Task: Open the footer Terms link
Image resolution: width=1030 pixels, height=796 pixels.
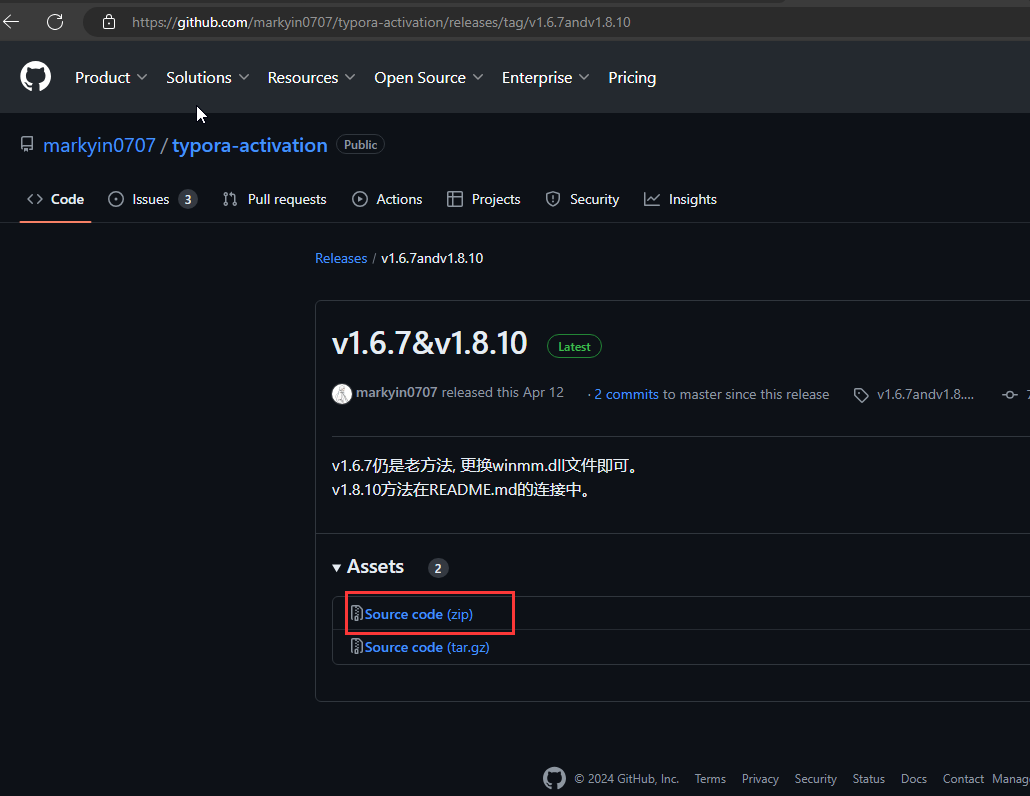Action: 710,778
